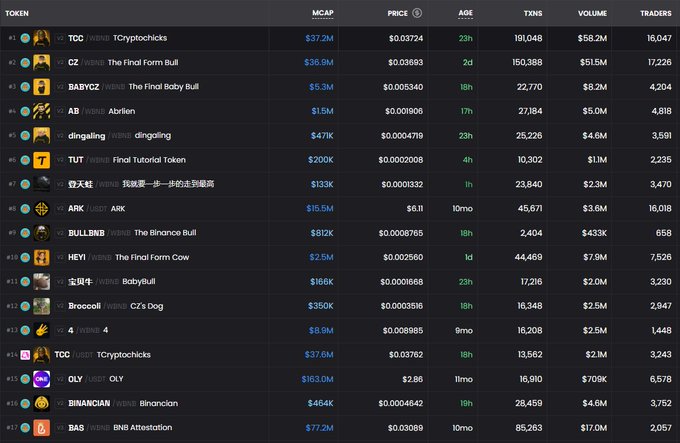This screenshot has width=680, height=443.
Task: Click 85,263 transactions for BAS
Action: (529, 428)
